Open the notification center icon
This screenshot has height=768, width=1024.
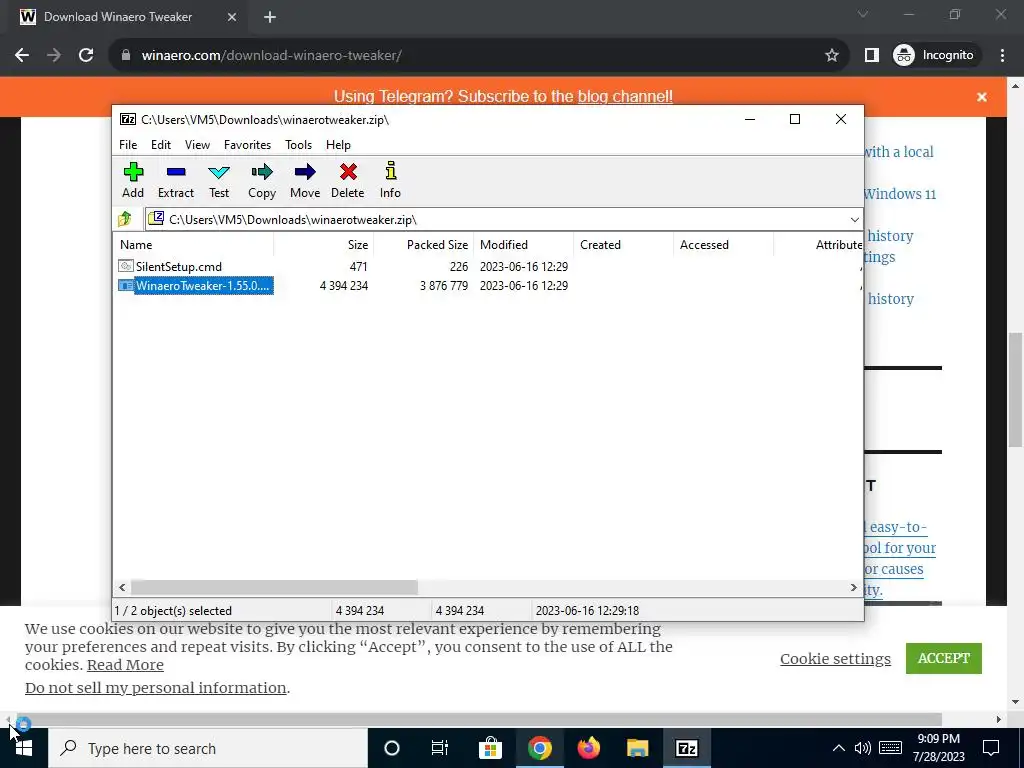tap(991, 748)
